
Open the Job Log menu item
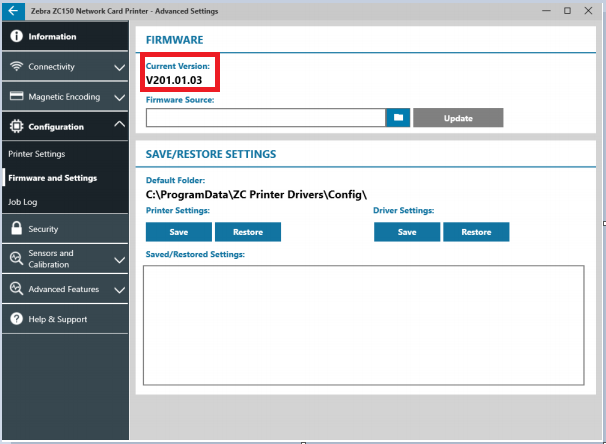(x=23, y=202)
